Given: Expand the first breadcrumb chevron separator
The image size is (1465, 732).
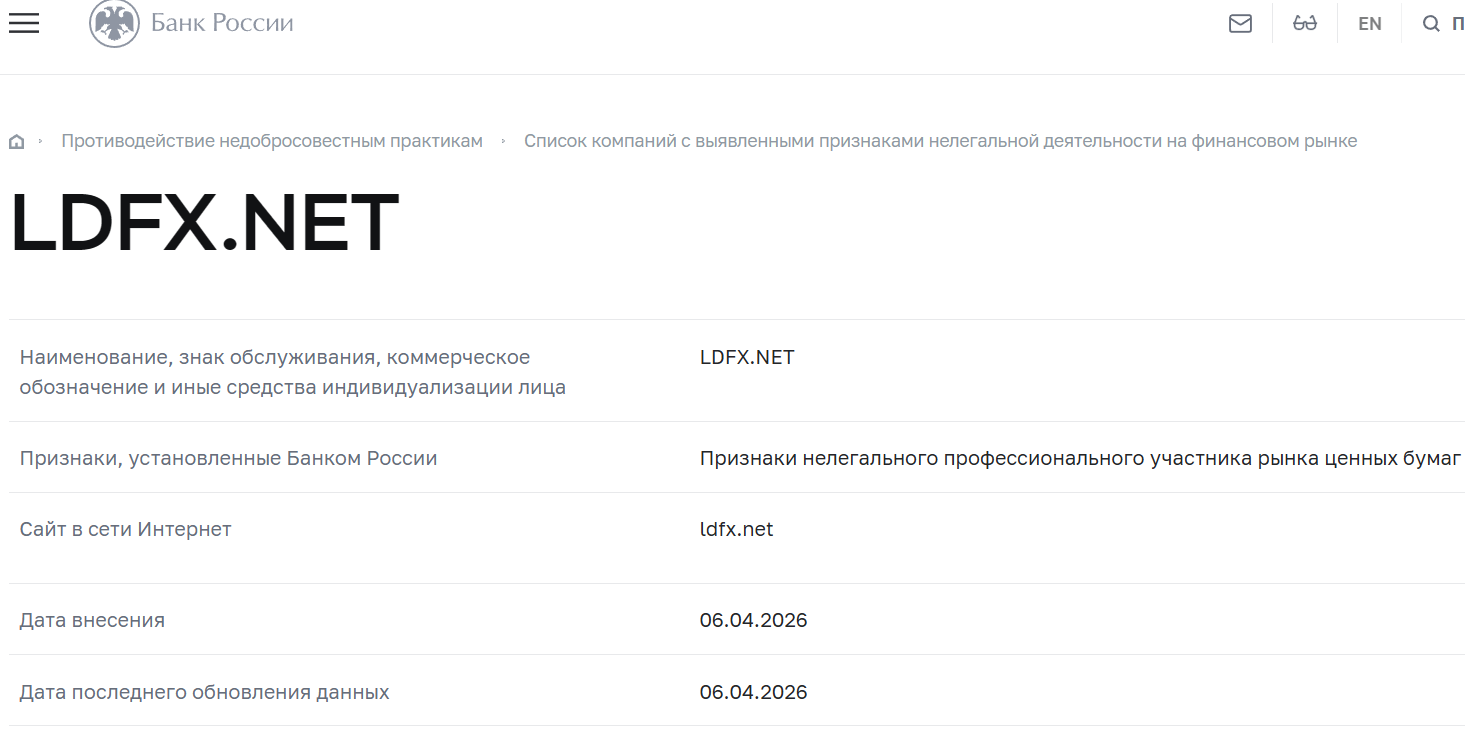Looking at the screenshot, I should (44, 141).
